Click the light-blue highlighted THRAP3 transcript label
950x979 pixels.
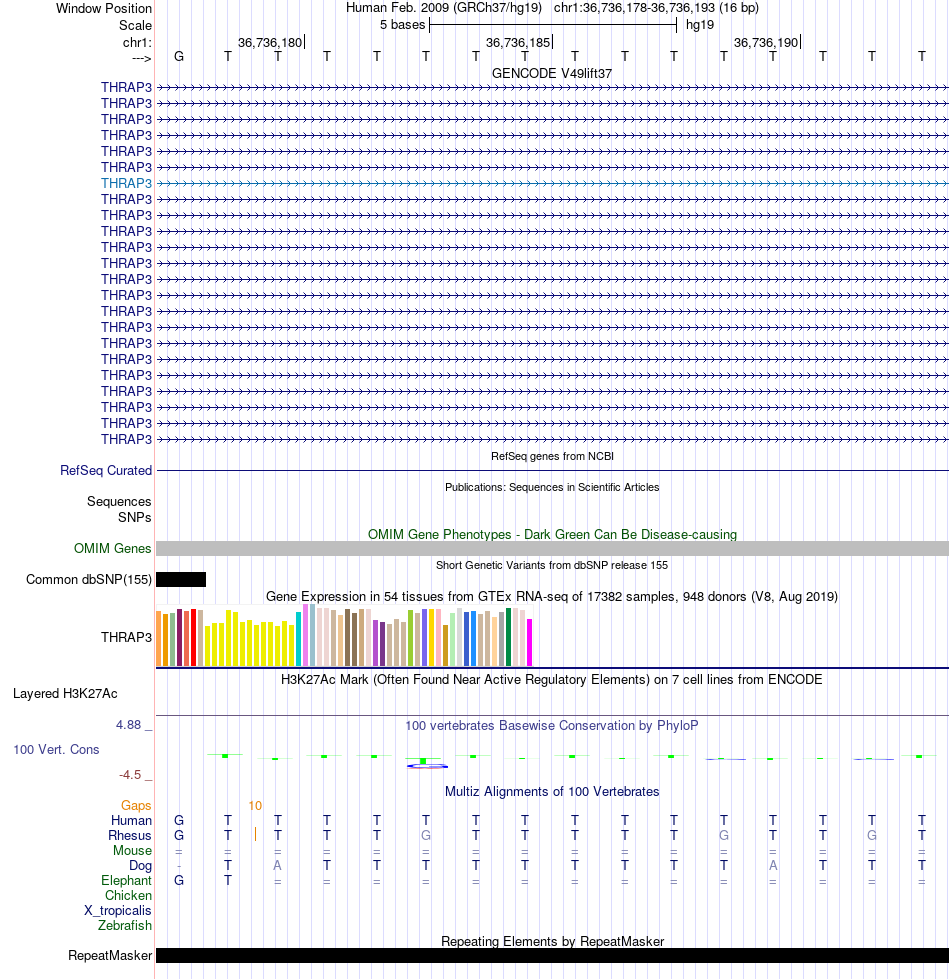pyautogui.click(x=126, y=184)
